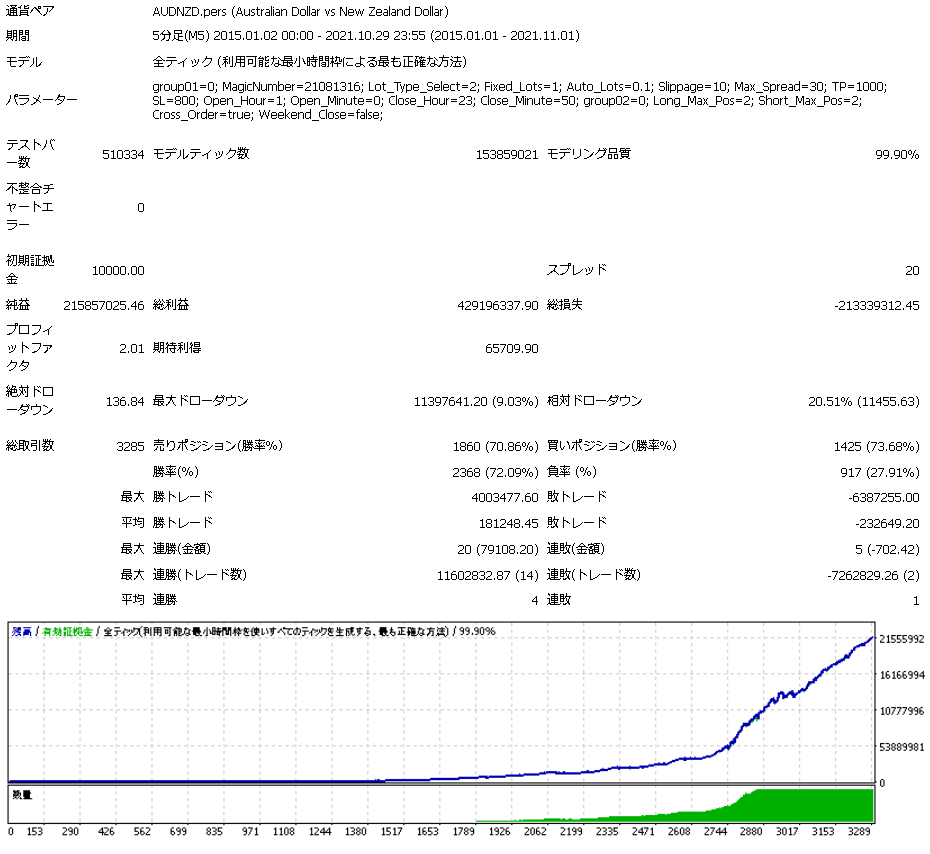Click the gross profit value 429196337.90
The width and height of the screenshot is (930, 854).
click(x=498, y=305)
